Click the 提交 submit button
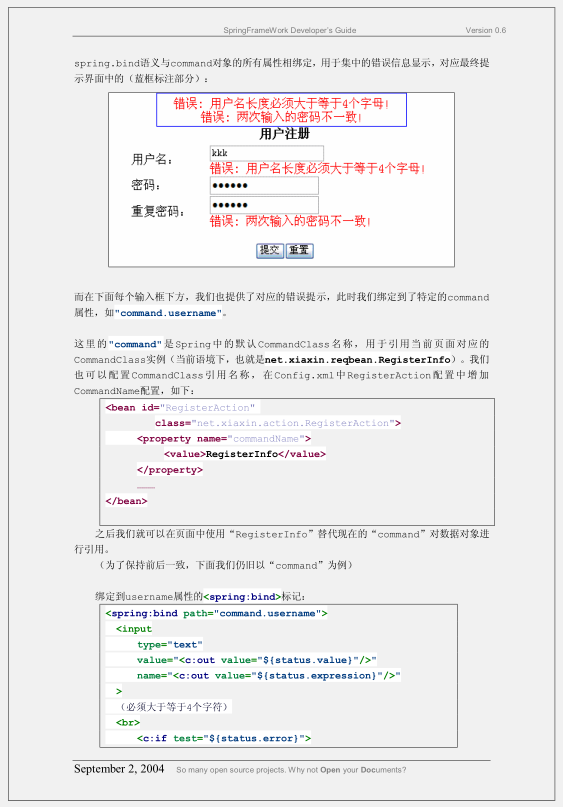The image size is (563, 807). coord(270,251)
